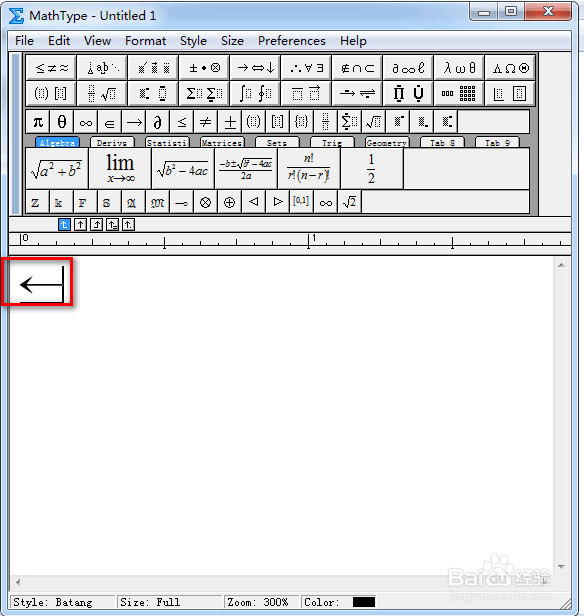584x616 pixels.
Task: Switch to the Geometry tab
Action: (x=387, y=142)
